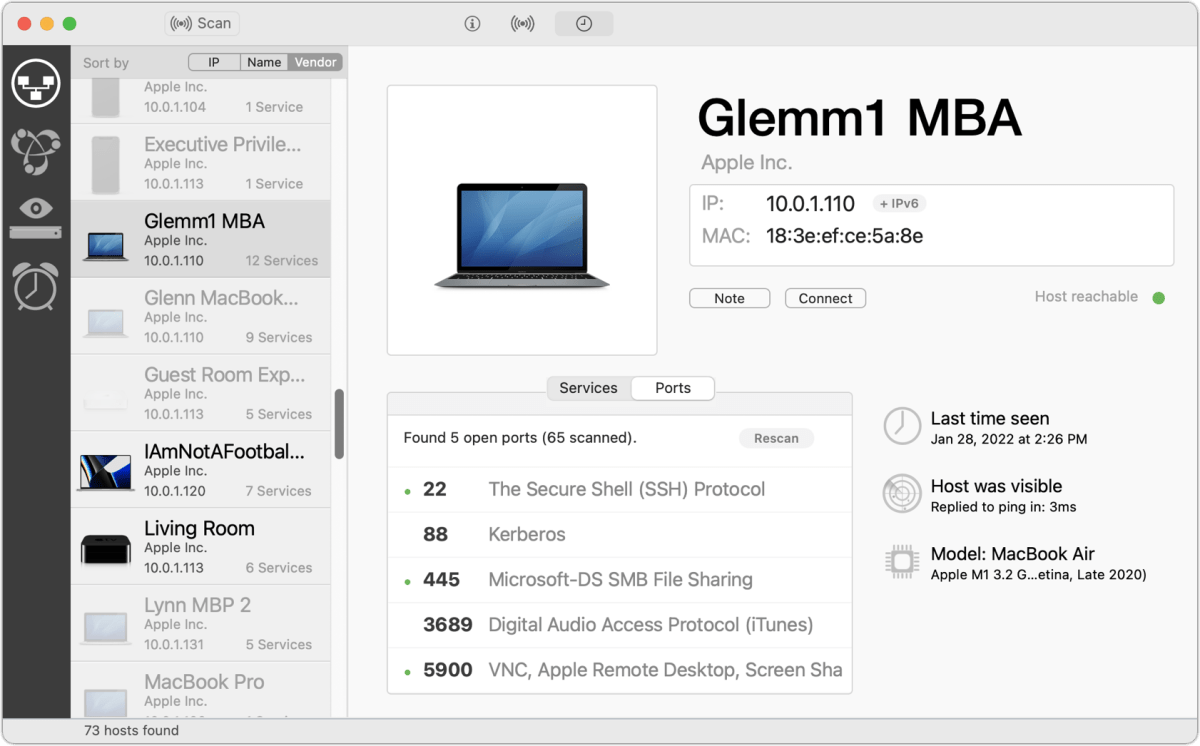The width and height of the screenshot is (1200, 746).
Task: Open the alarm clock Wake on LAN section
Action: pyautogui.click(x=36, y=285)
